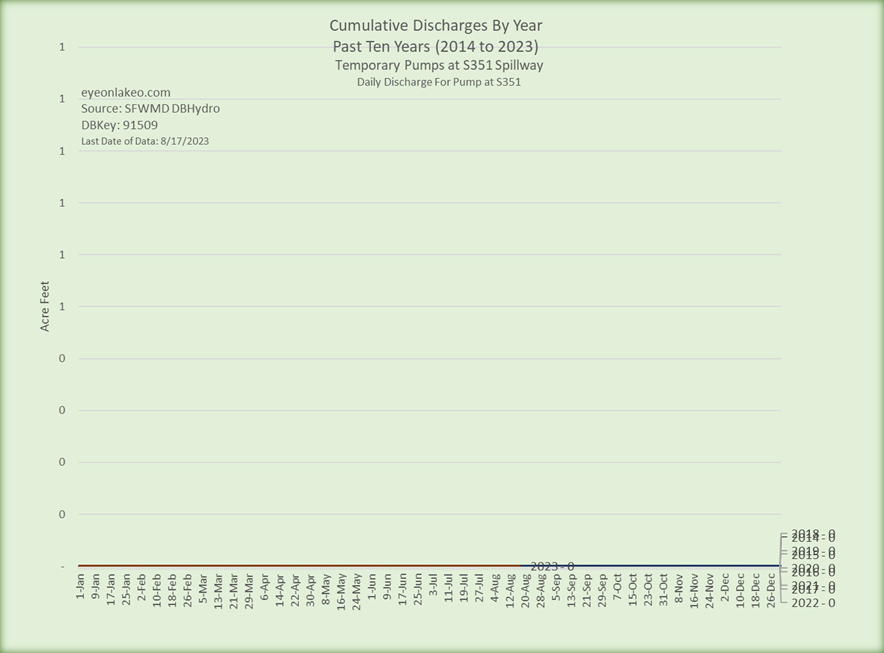
Task: Click the '2023 - 0' data label
Action: click(x=552, y=566)
